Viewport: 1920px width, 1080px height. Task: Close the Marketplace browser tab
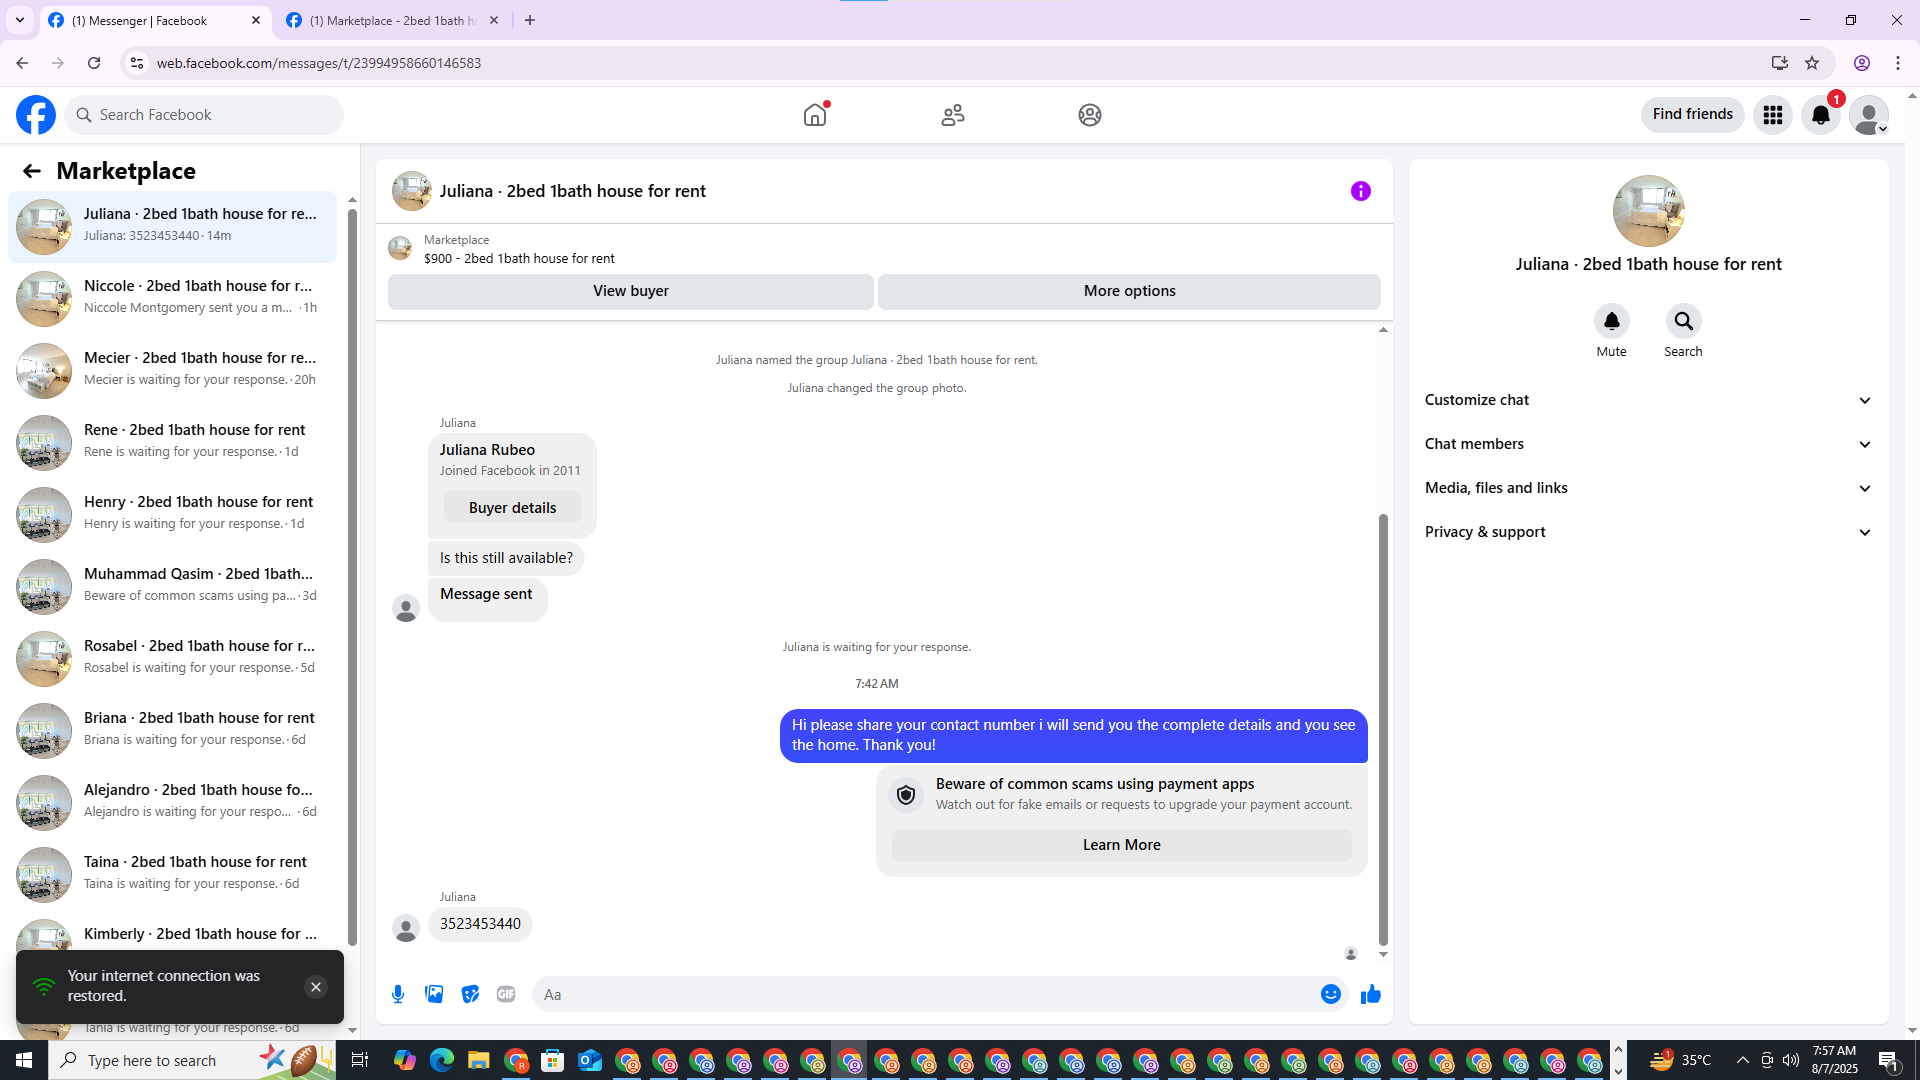(494, 20)
